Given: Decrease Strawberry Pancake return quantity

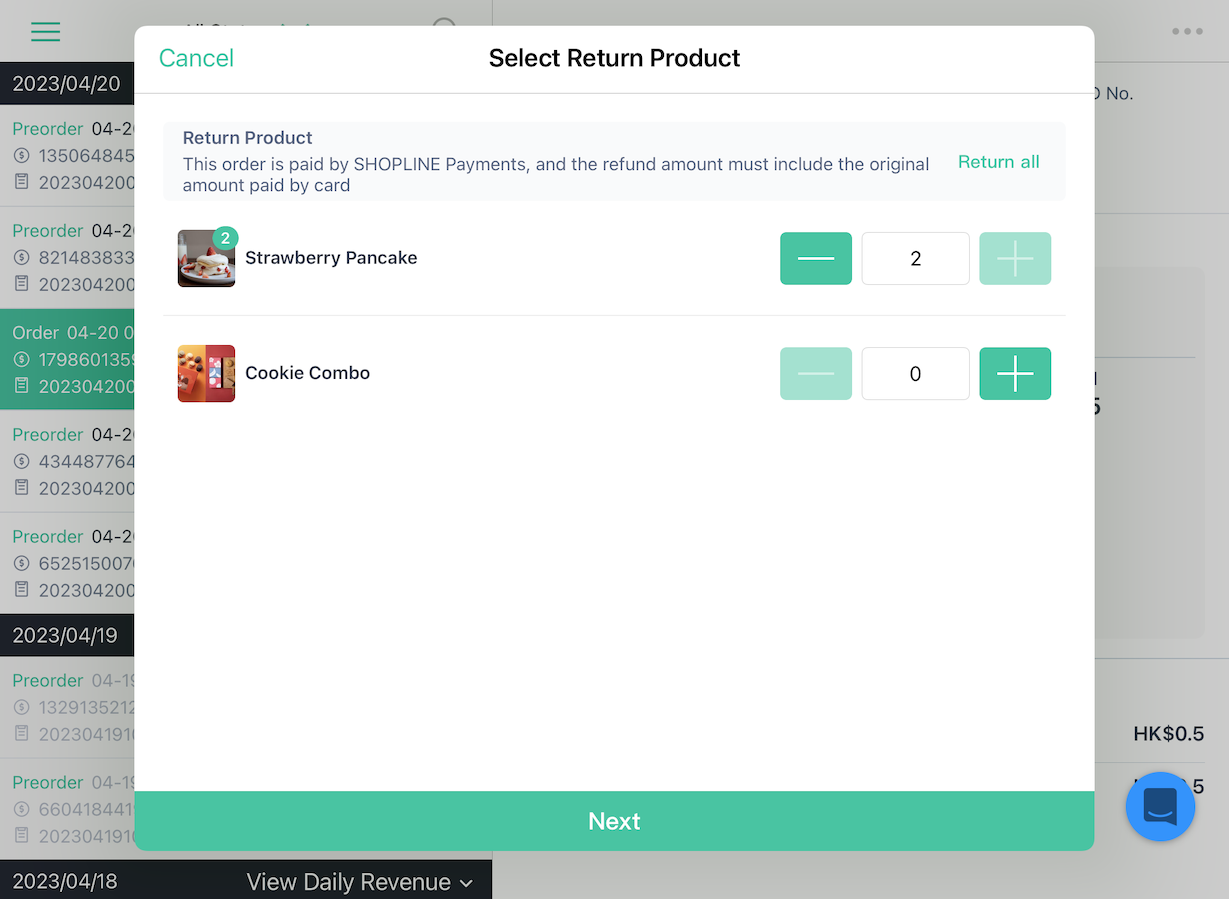Looking at the screenshot, I should click(816, 259).
